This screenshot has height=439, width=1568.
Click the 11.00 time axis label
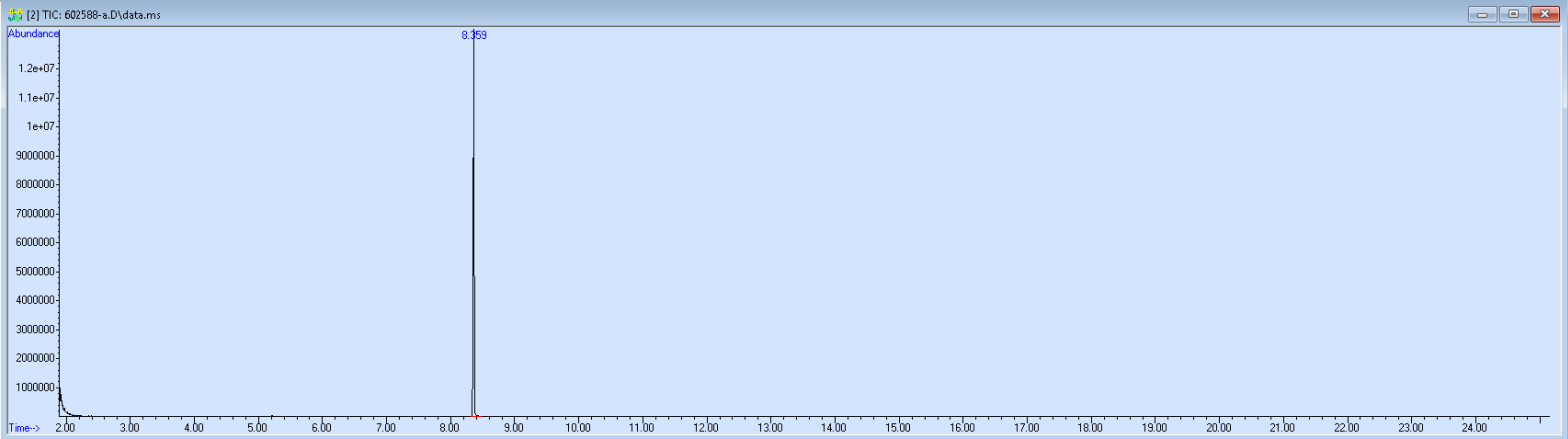coord(642,428)
